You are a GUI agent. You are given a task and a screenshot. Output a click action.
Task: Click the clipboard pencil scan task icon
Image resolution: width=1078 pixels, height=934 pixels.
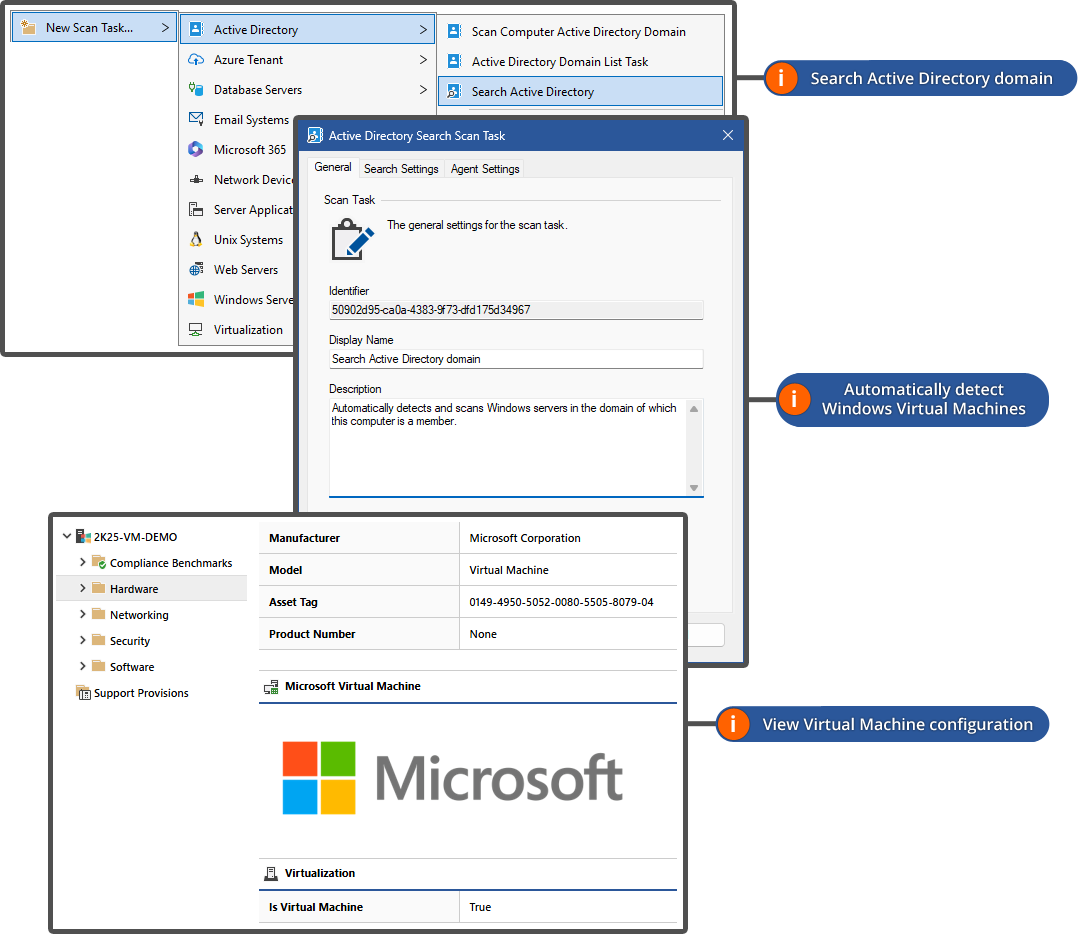point(353,239)
